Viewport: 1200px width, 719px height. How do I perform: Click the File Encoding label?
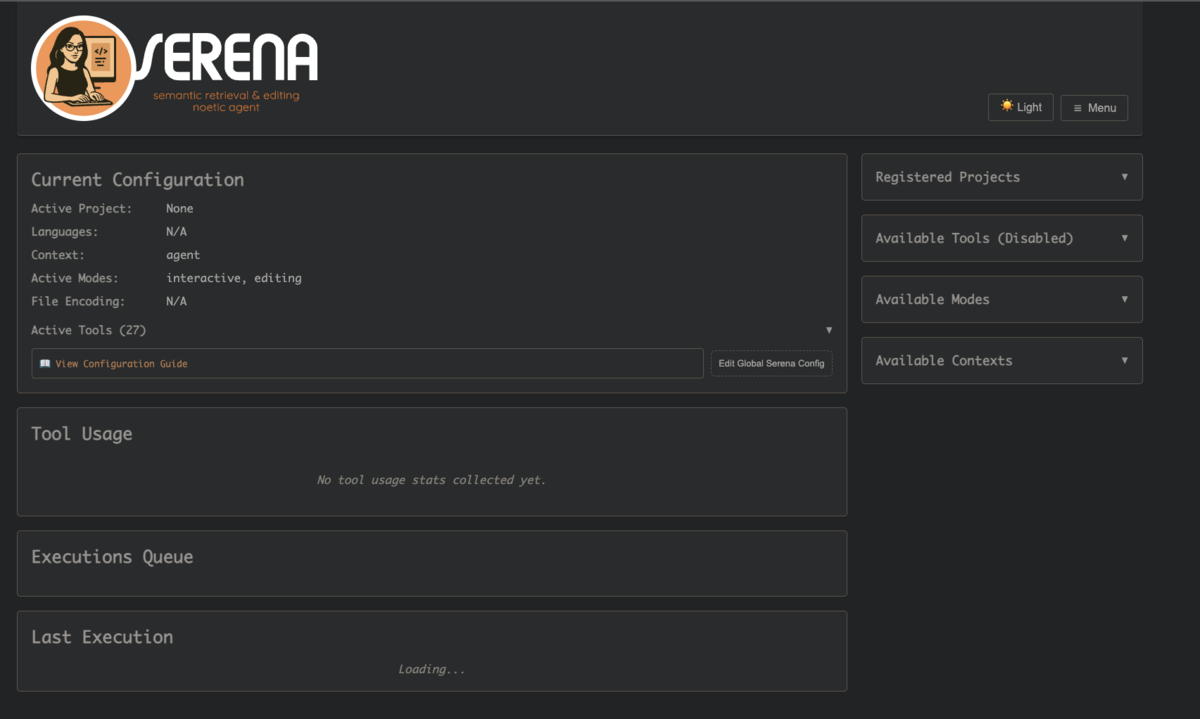click(x=78, y=301)
